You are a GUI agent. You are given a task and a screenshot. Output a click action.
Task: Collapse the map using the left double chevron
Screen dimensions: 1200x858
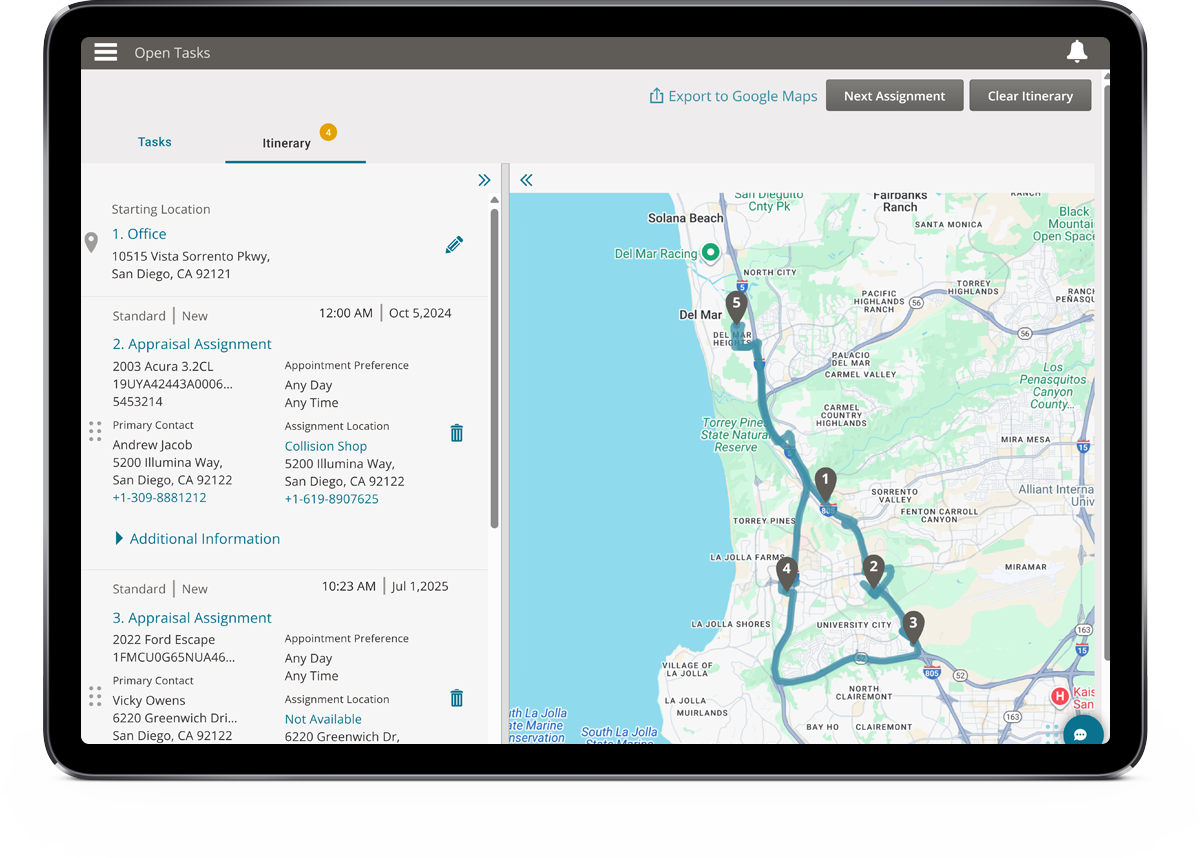[526, 179]
